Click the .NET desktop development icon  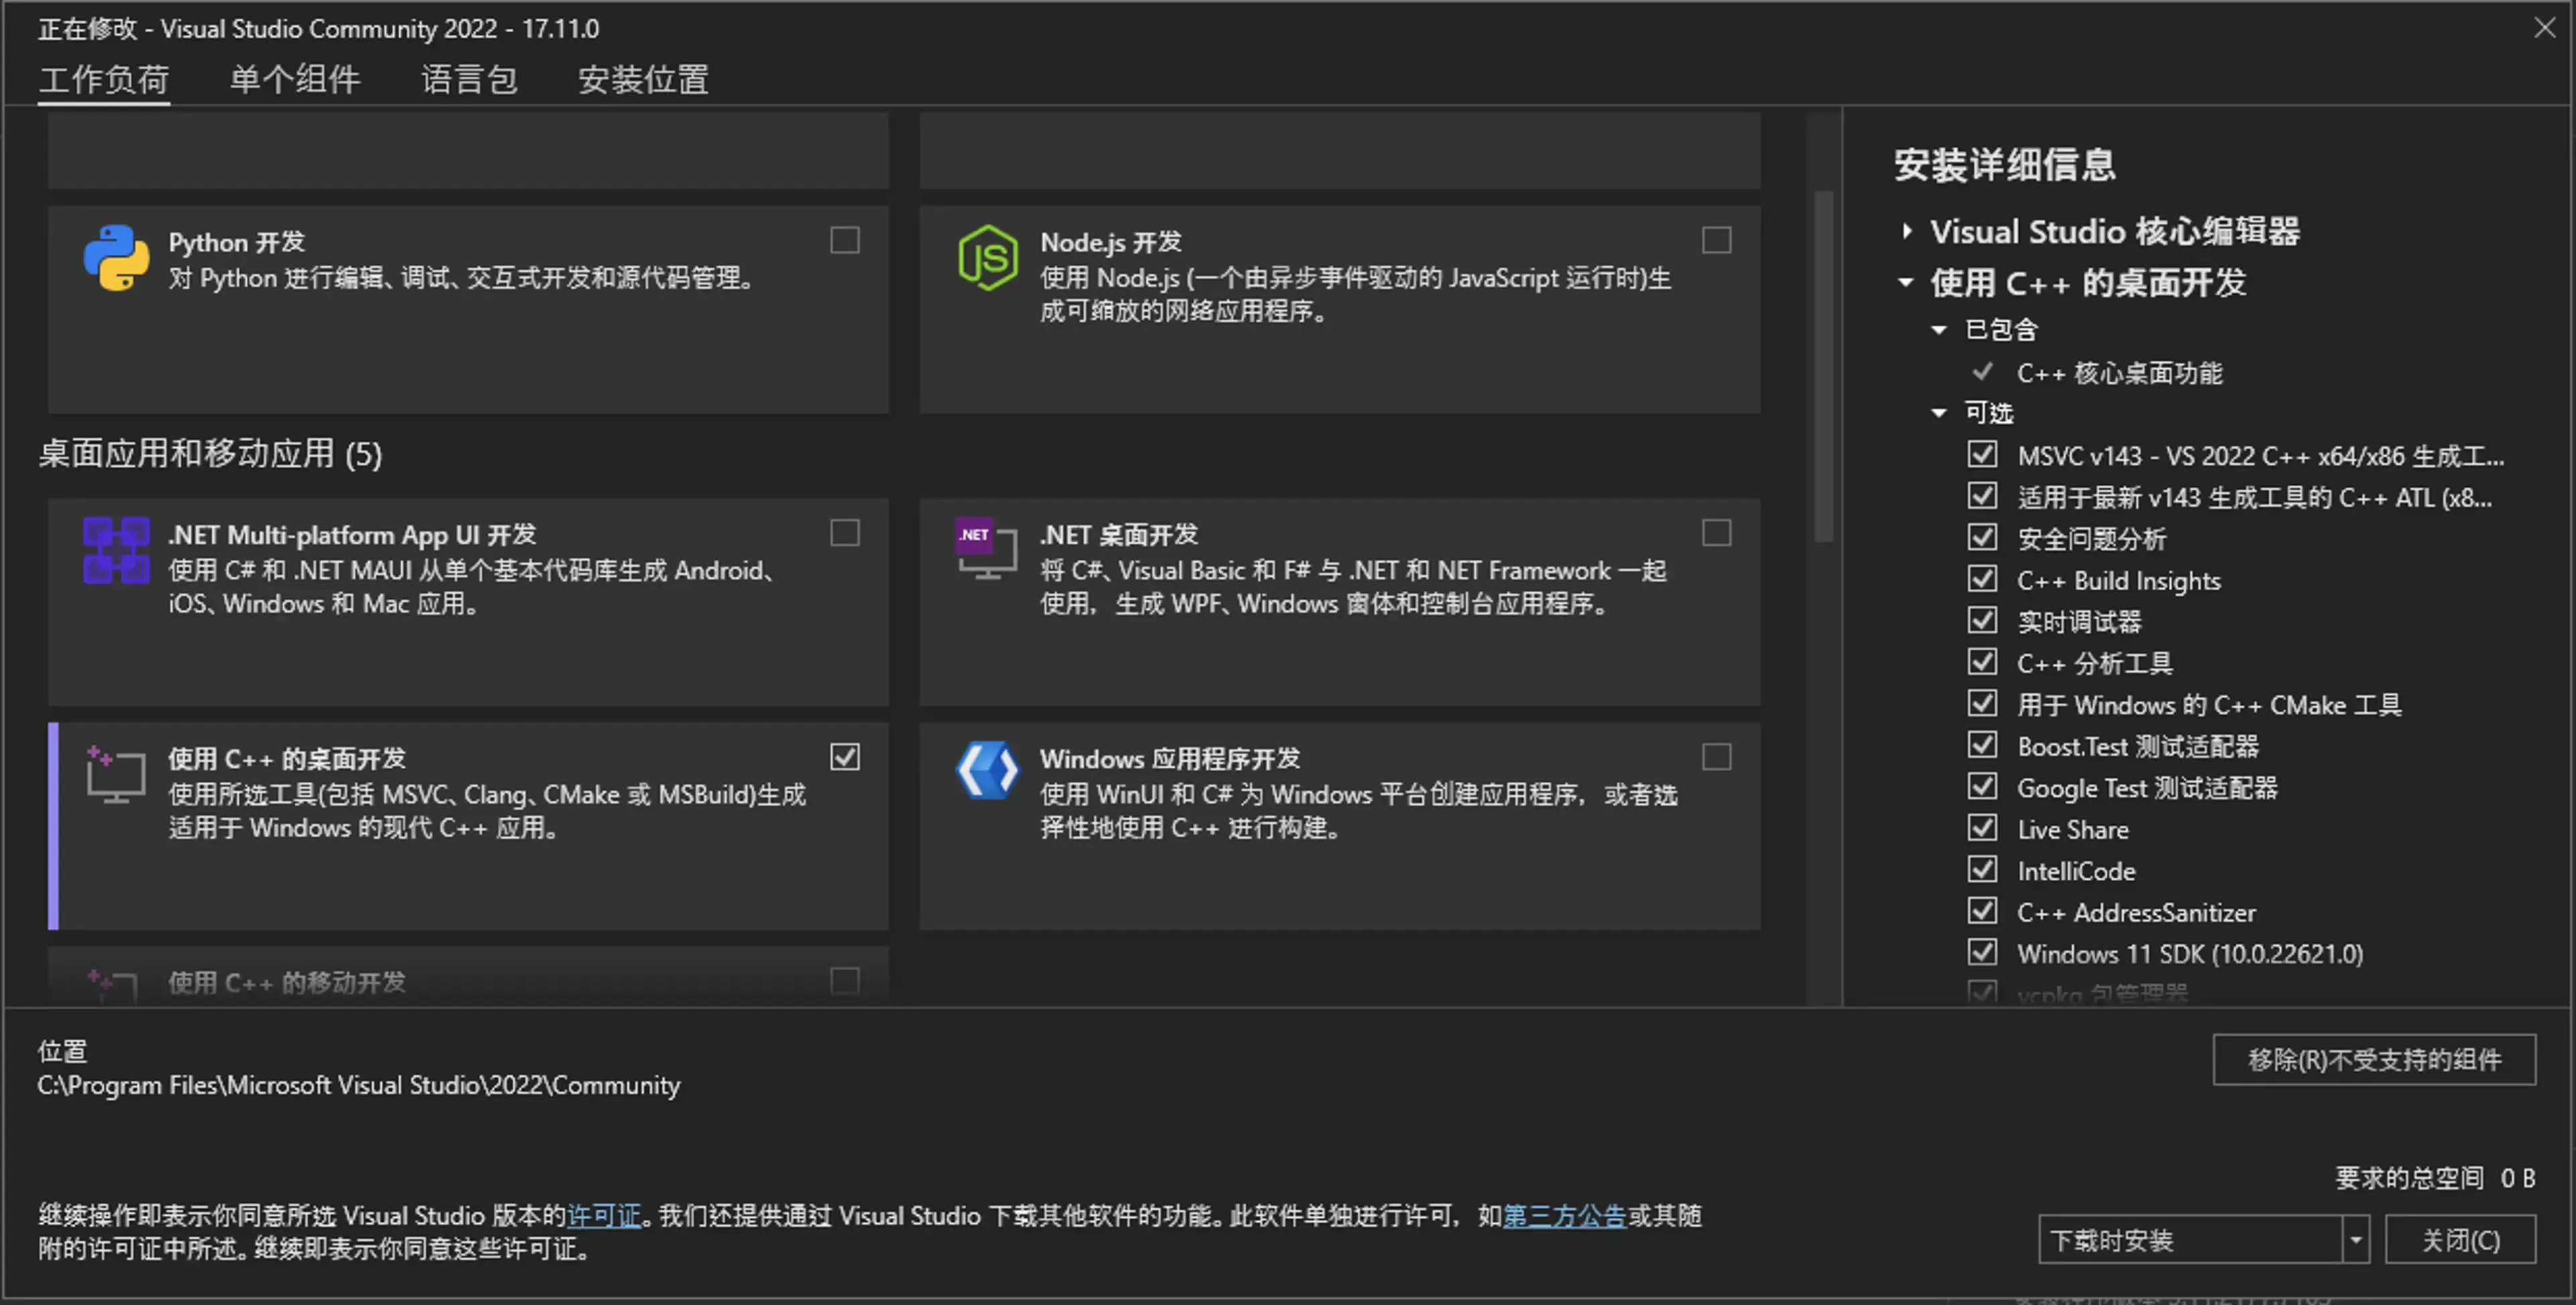point(986,548)
